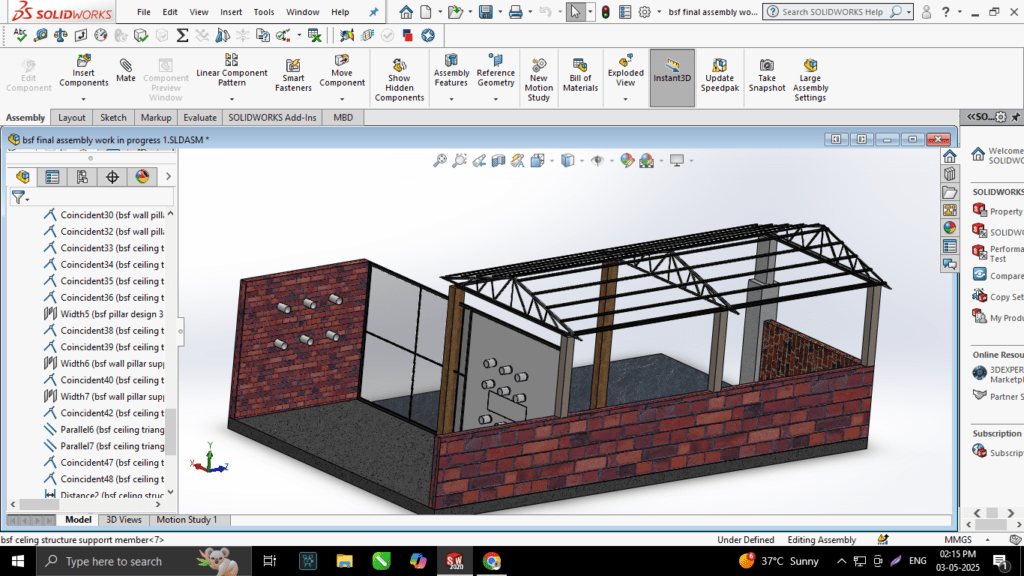Open Smart Fasteners tool
The width and height of the screenshot is (1024, 576).
pyautogui.click(x=293, y=72)
